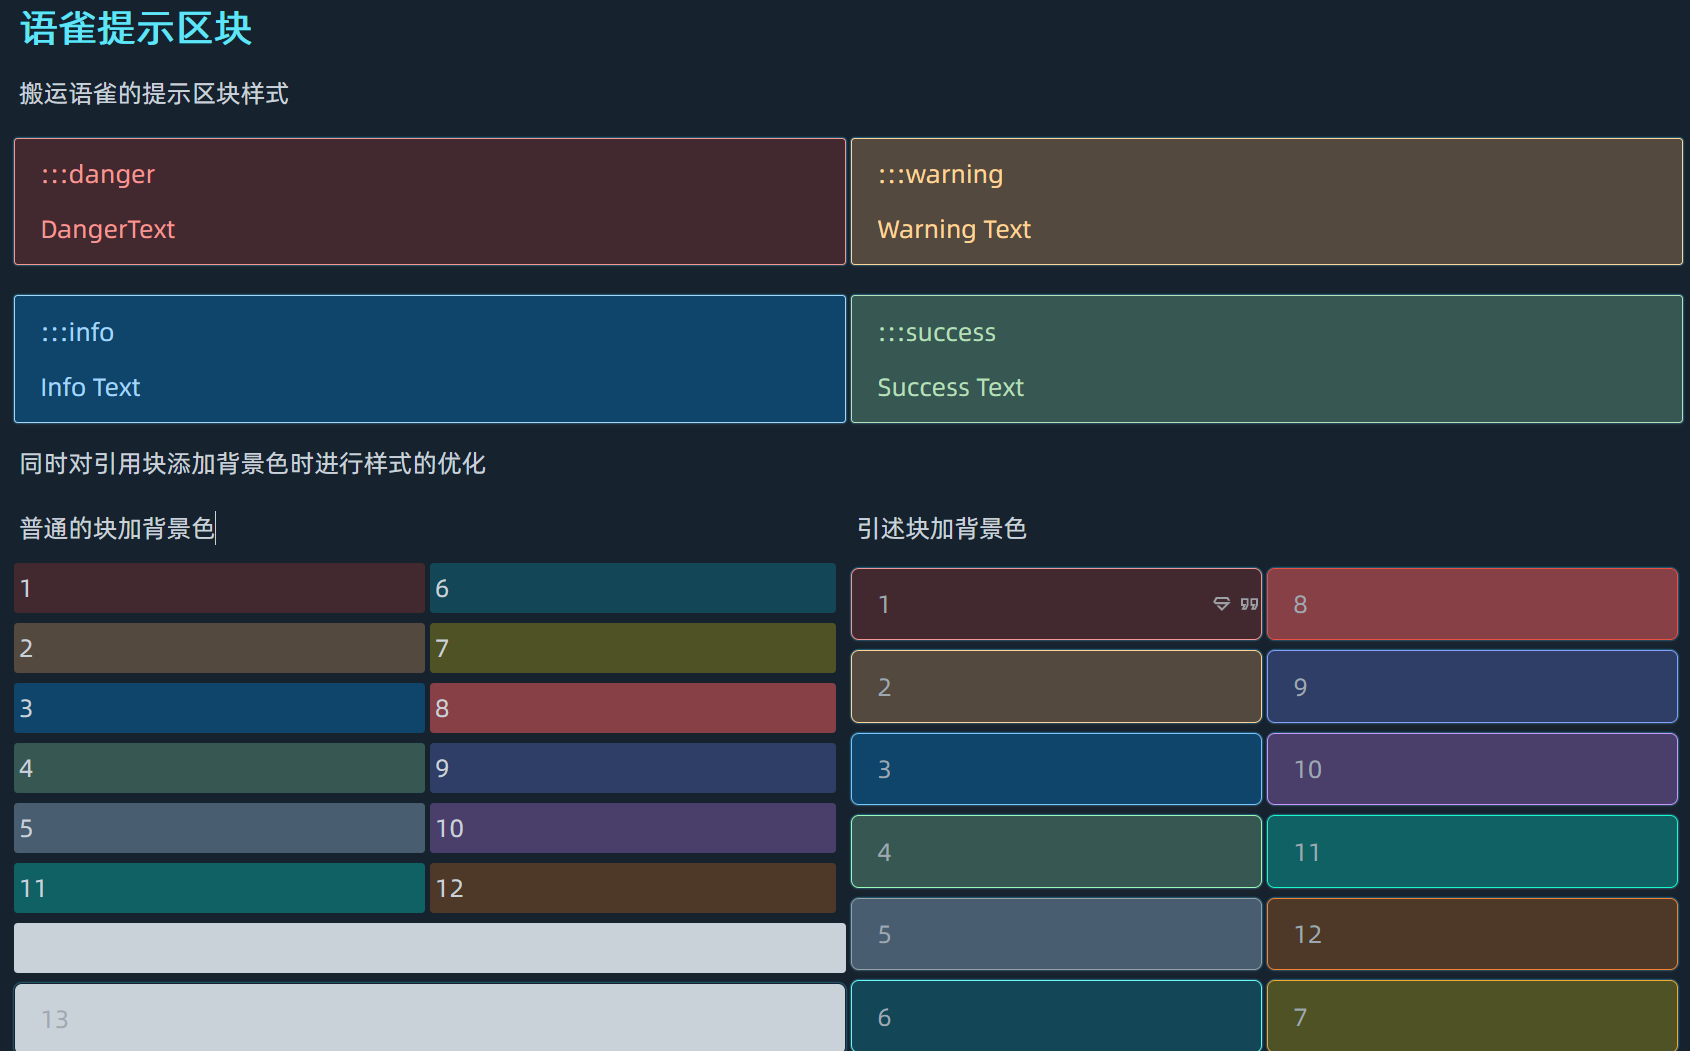1690x1051 pixels.
Task: Click the quotation mark icon in quote block 1
Action: (x=1249, y=604)
